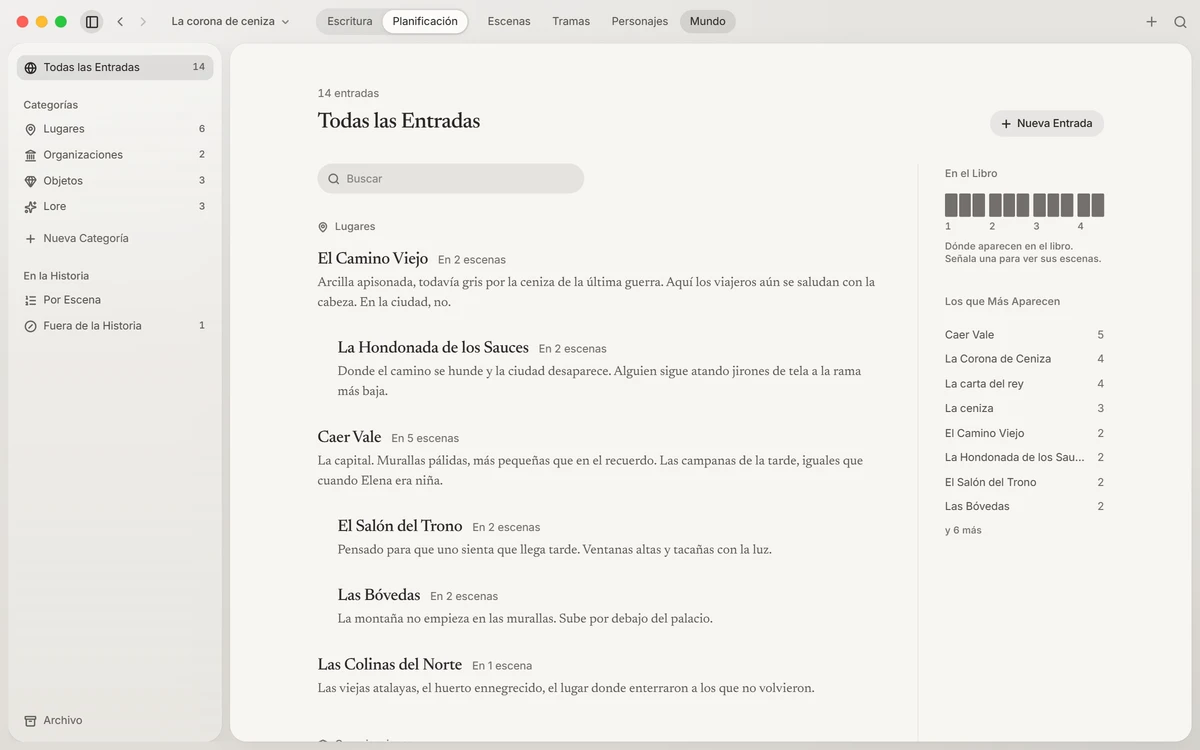The height and width of the screenshot is (750, 1200).
Task: Open La Hondonada de los Sauces entry
Action: pyautogui.click(x=433, y=348)
